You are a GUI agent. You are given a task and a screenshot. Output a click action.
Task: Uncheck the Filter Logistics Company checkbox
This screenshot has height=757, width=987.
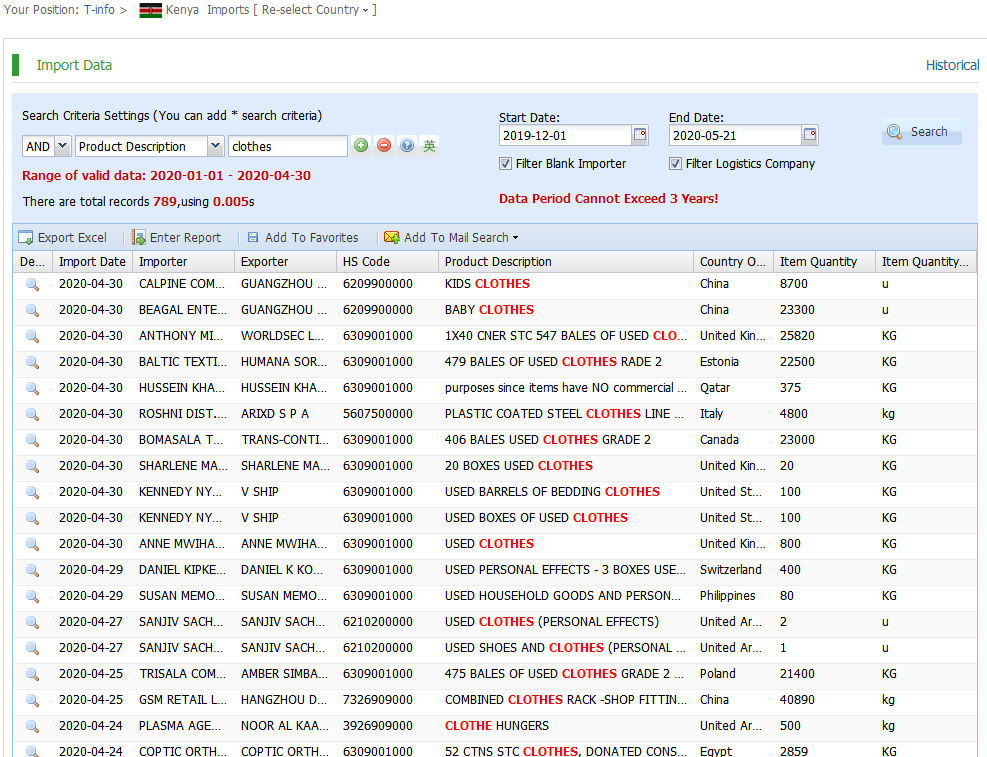click(x=676, y=164)
